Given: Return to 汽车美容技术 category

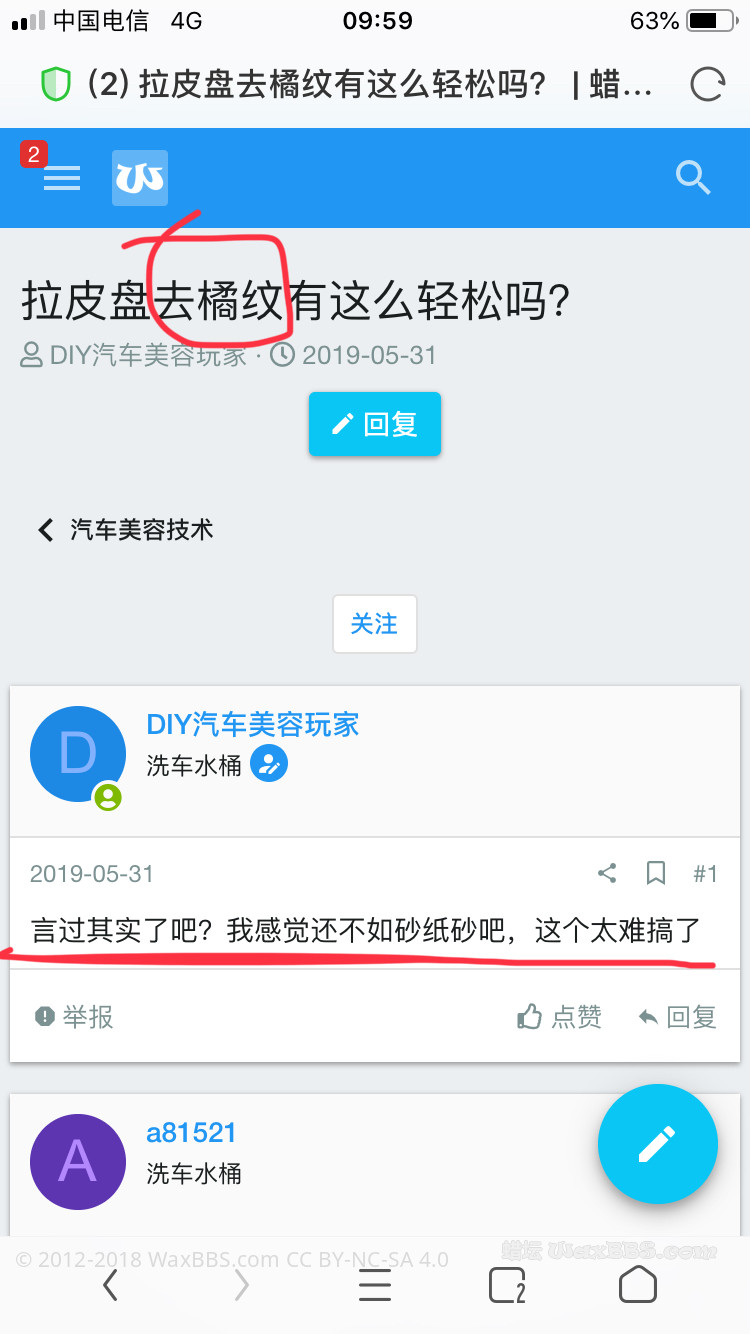Looking at the screenshot, I should (x=126, y=529).
